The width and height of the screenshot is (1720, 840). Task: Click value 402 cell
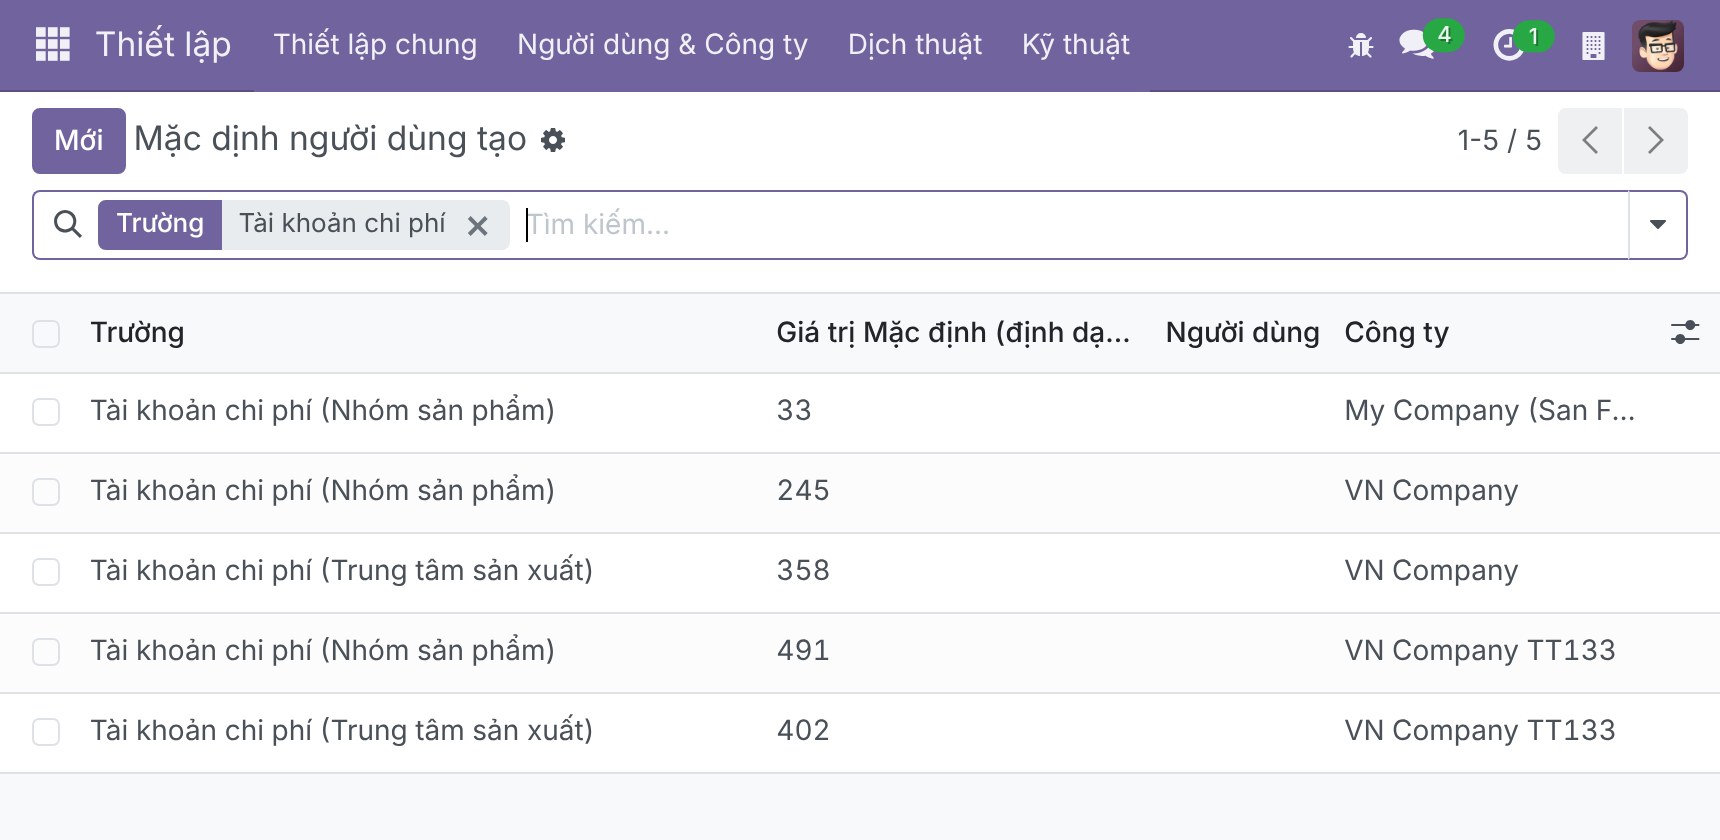[803, 731]
